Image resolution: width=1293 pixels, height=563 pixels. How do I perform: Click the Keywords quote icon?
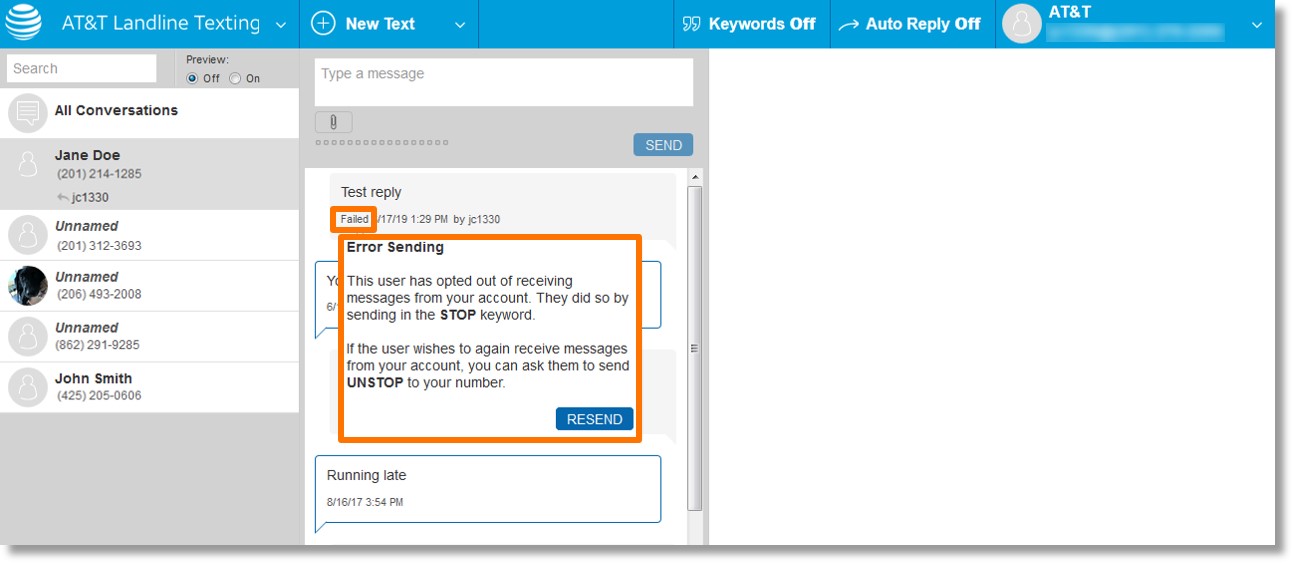(x=691, y=24)
